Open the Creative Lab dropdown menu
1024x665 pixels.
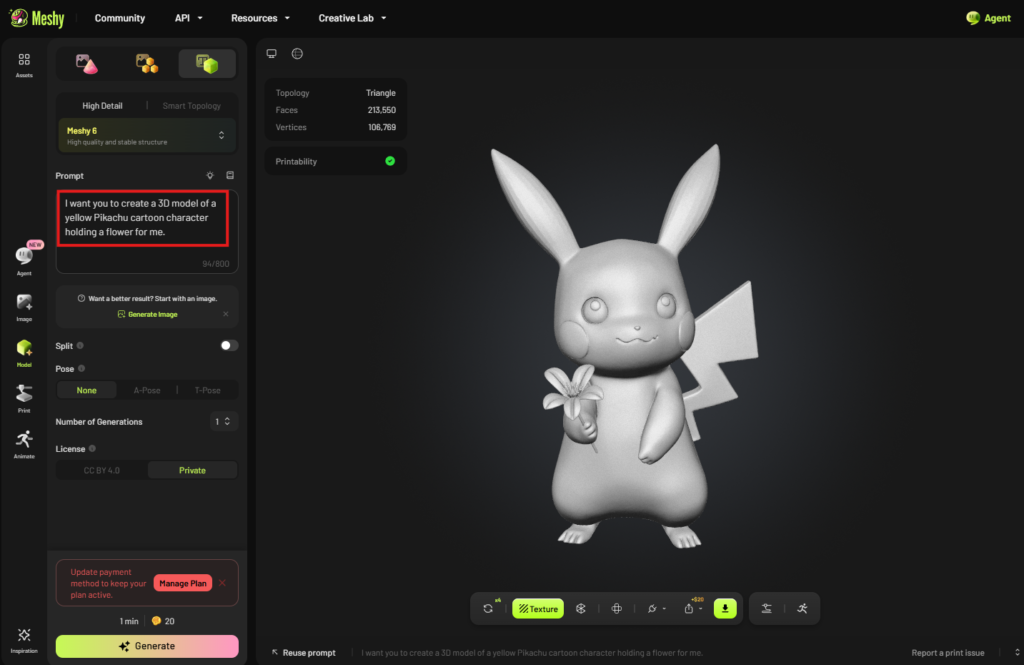click(x=352, y=18)
